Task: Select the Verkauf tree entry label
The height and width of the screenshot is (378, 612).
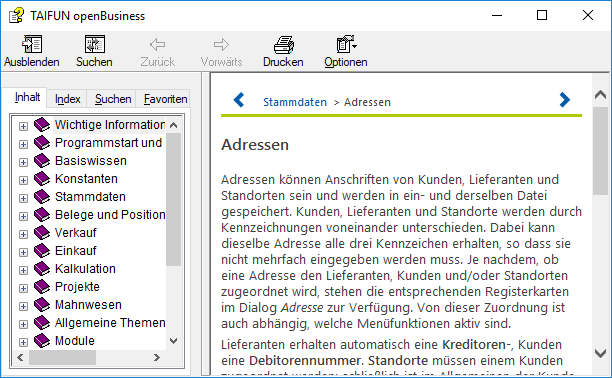Action: point(75,233)
